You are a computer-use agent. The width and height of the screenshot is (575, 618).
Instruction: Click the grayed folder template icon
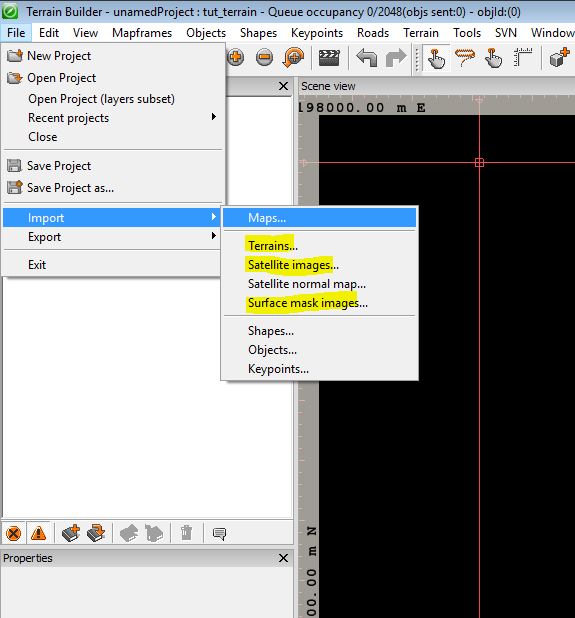click(x=154, y=533)
